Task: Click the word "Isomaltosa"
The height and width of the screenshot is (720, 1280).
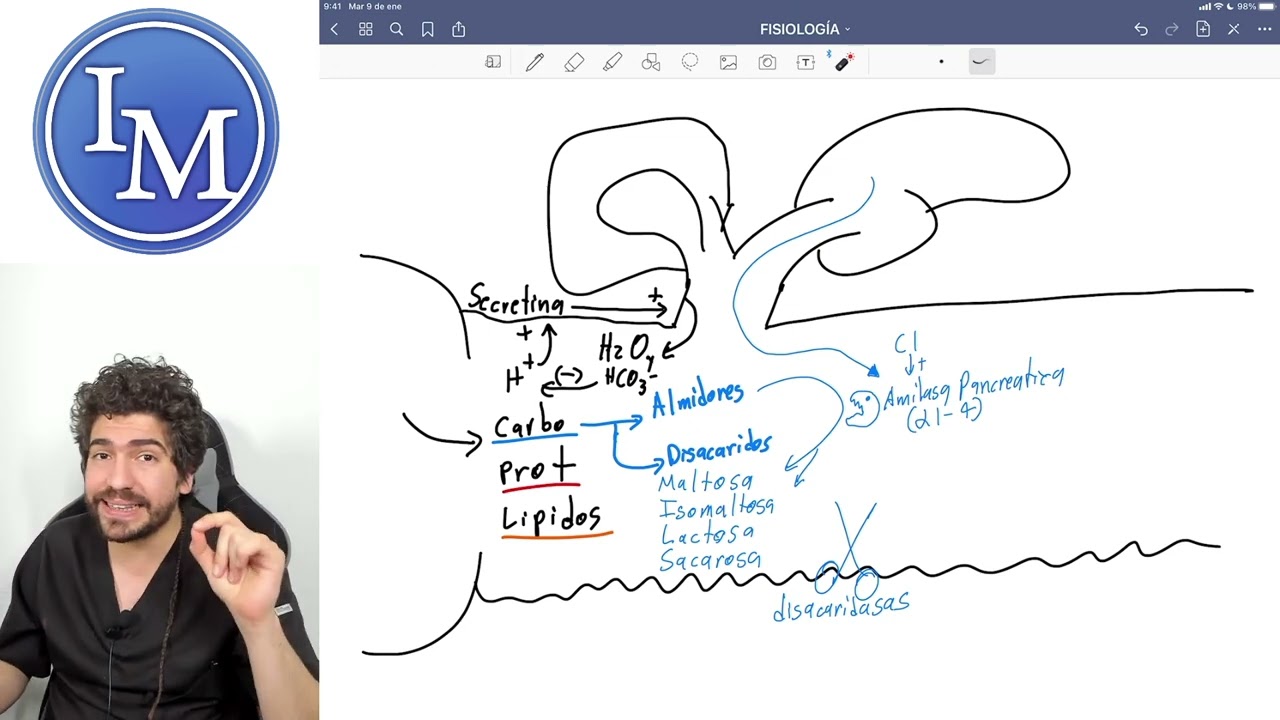Action: pyautogui.click(x=716, y=508)
